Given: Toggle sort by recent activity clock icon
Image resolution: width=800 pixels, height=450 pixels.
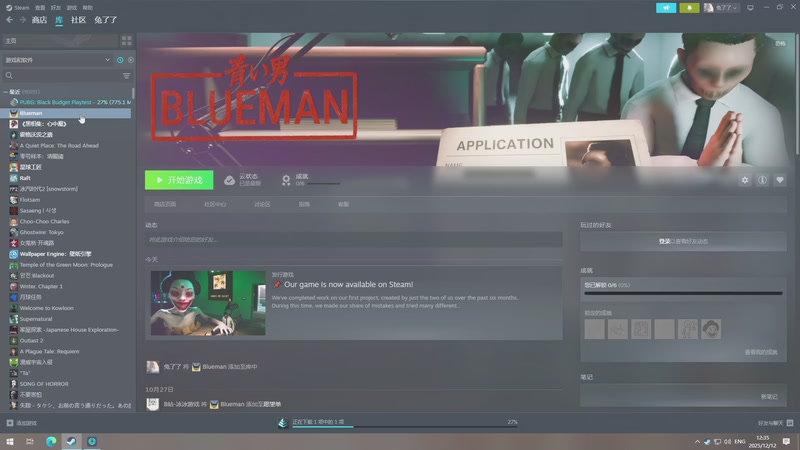Looking at the screenshot, I should coord(120,60).
